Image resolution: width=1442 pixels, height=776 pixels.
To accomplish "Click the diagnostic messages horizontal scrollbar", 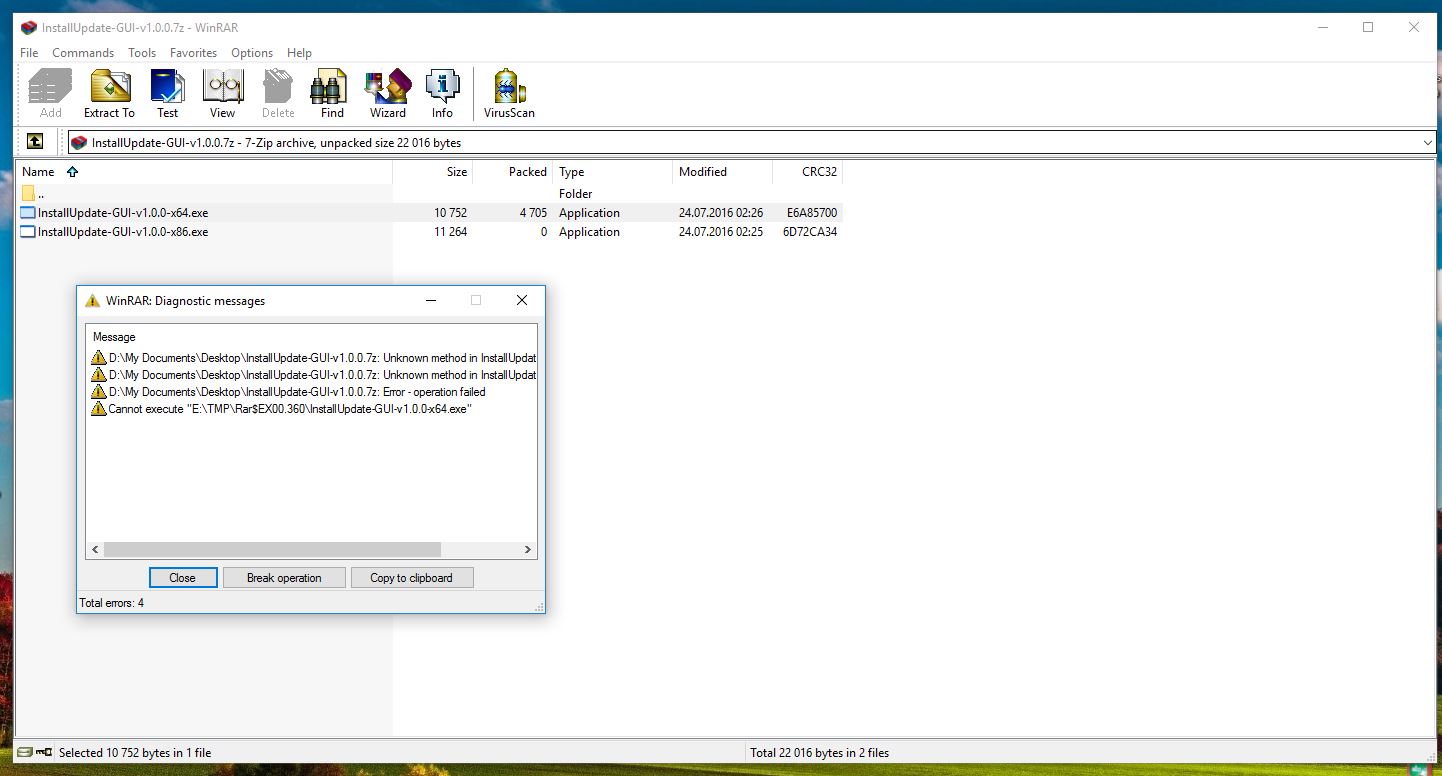I will 272,549.
